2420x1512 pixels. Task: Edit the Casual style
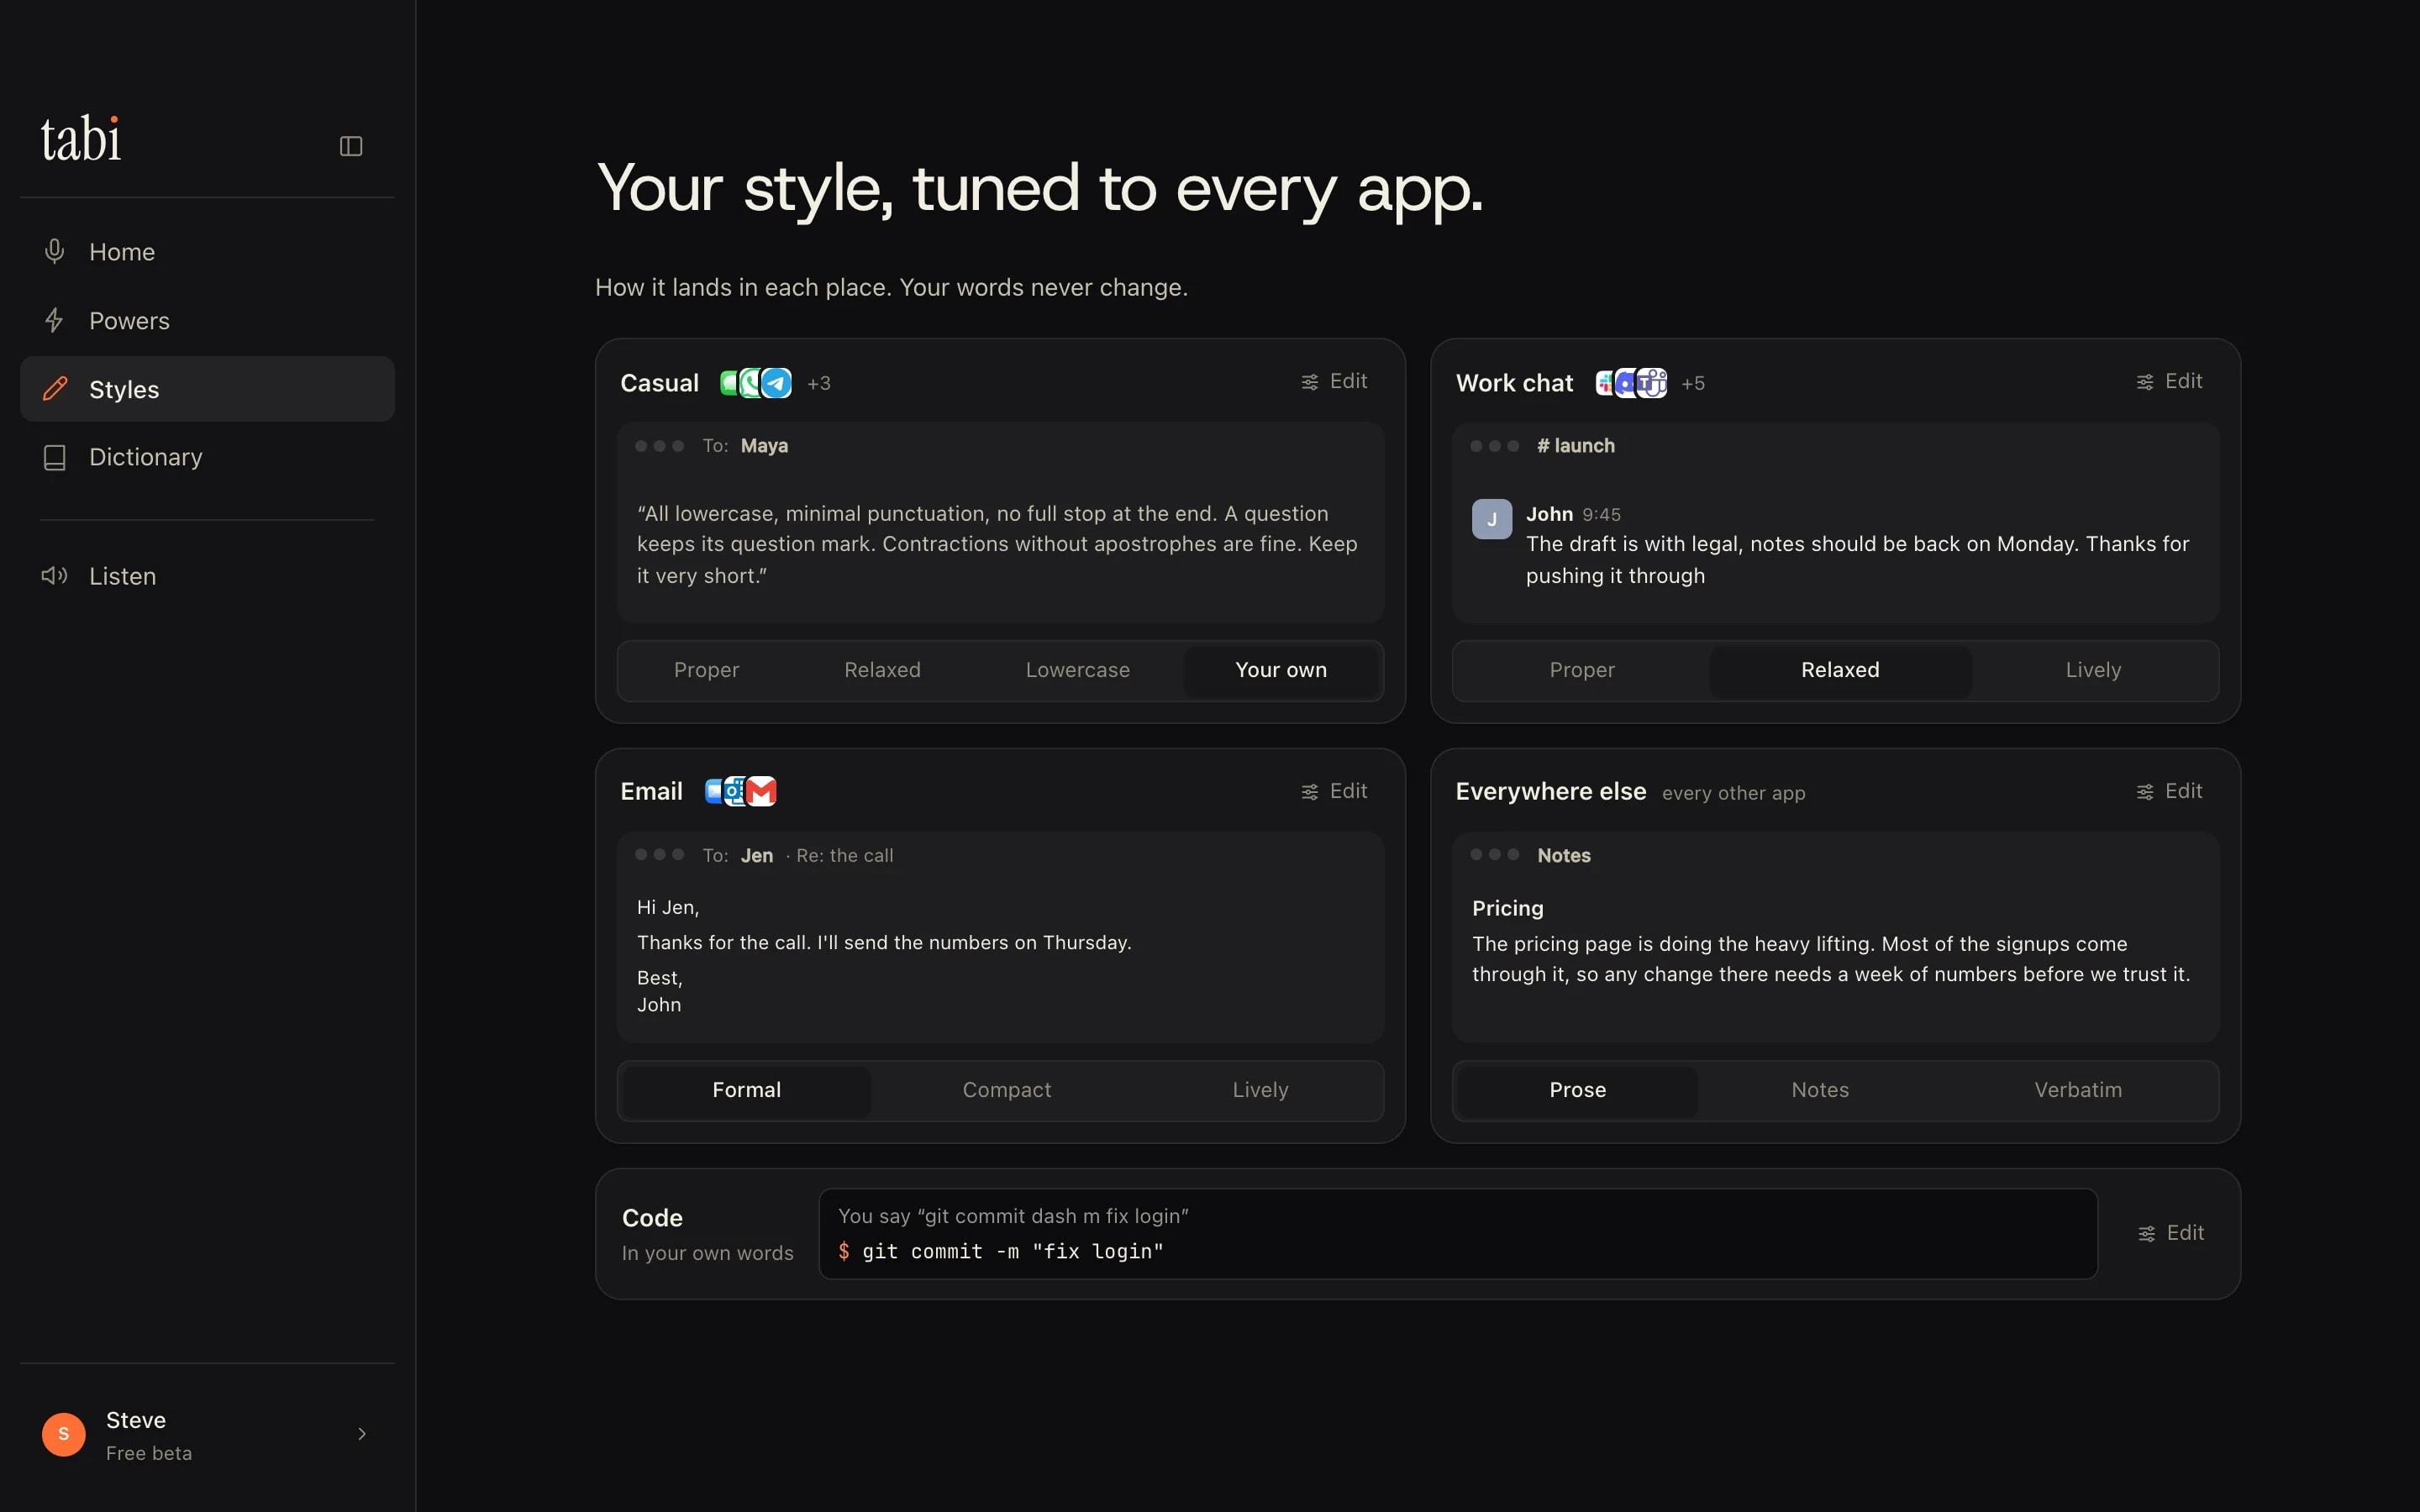[x=1334, y=381]
